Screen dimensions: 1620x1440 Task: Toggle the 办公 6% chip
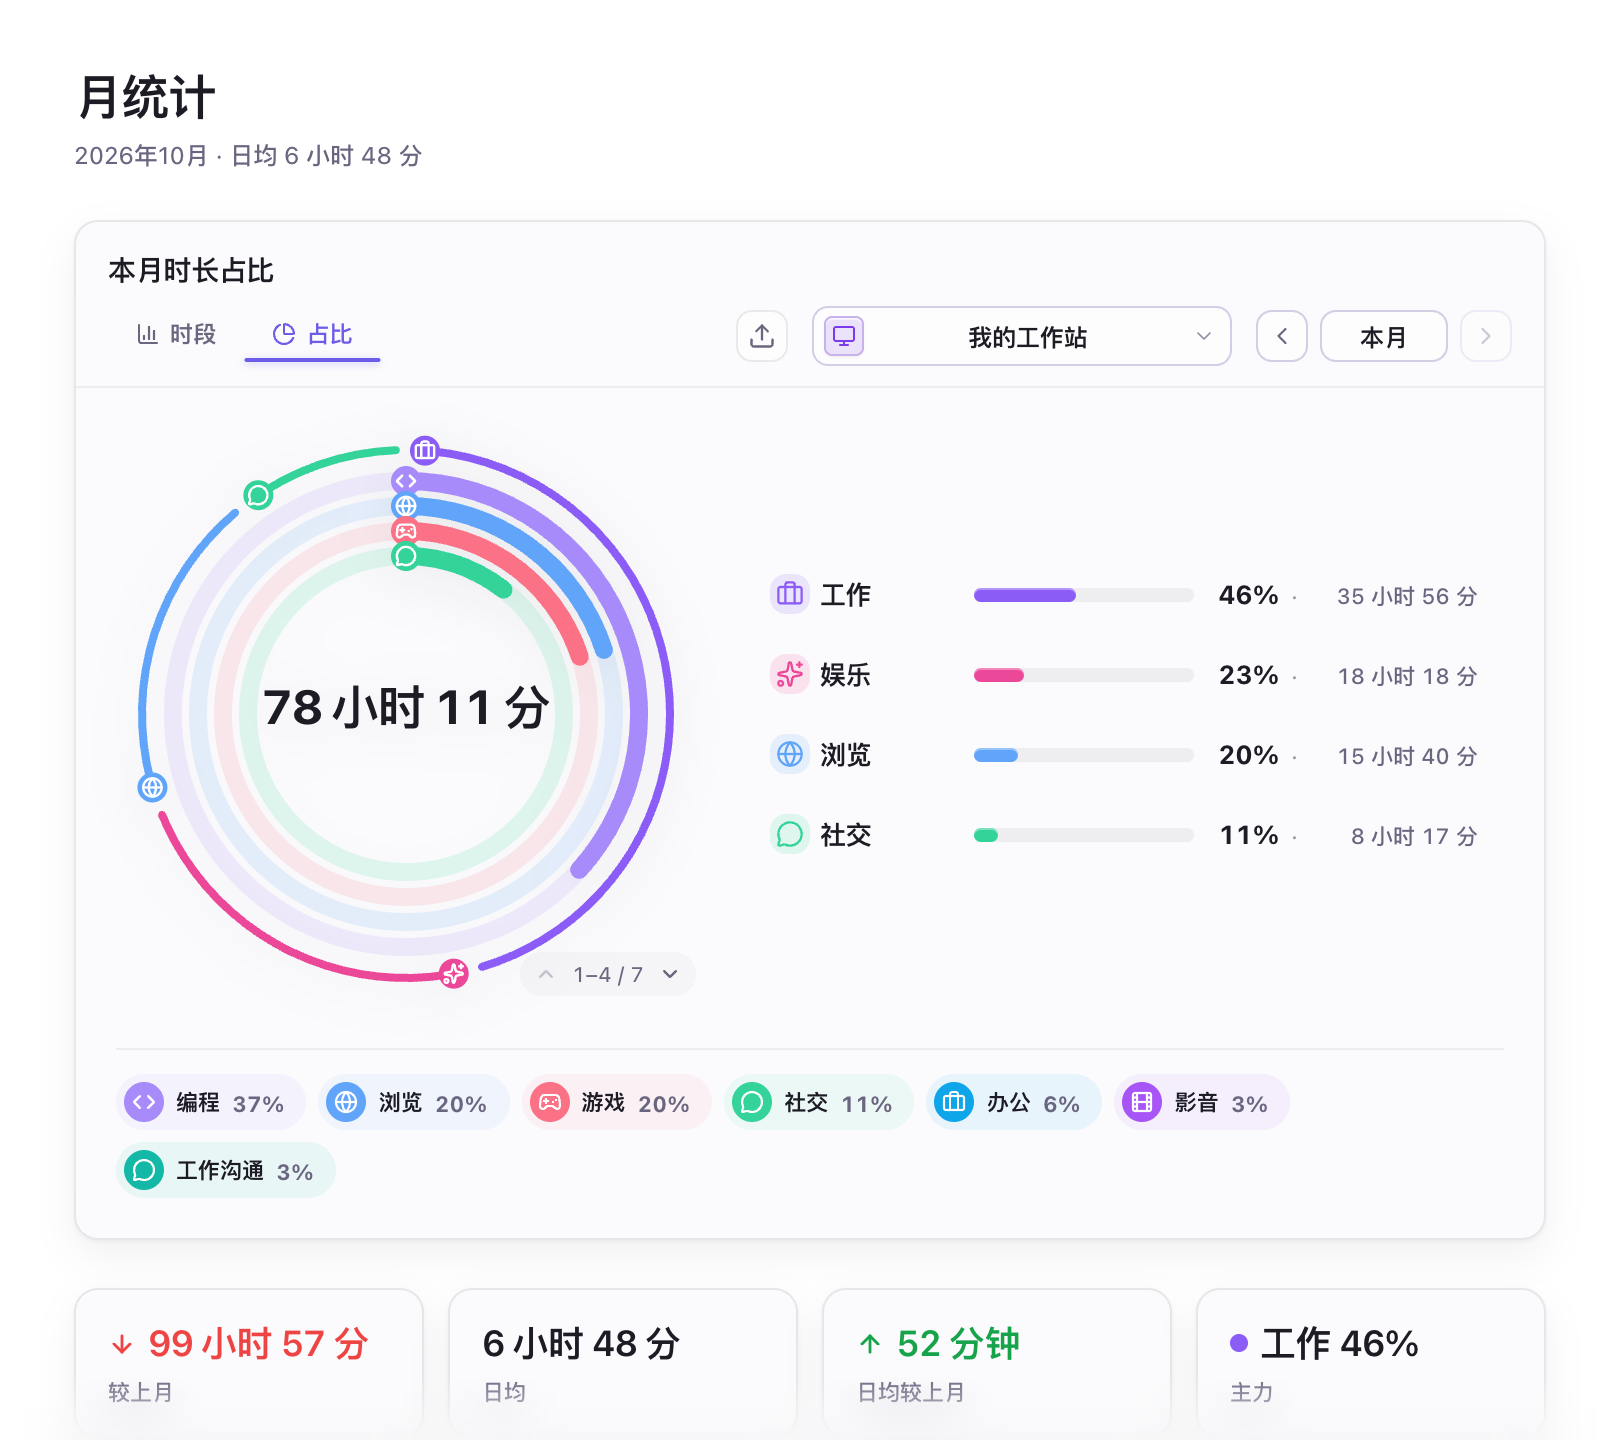[x=1013, y=1102]
